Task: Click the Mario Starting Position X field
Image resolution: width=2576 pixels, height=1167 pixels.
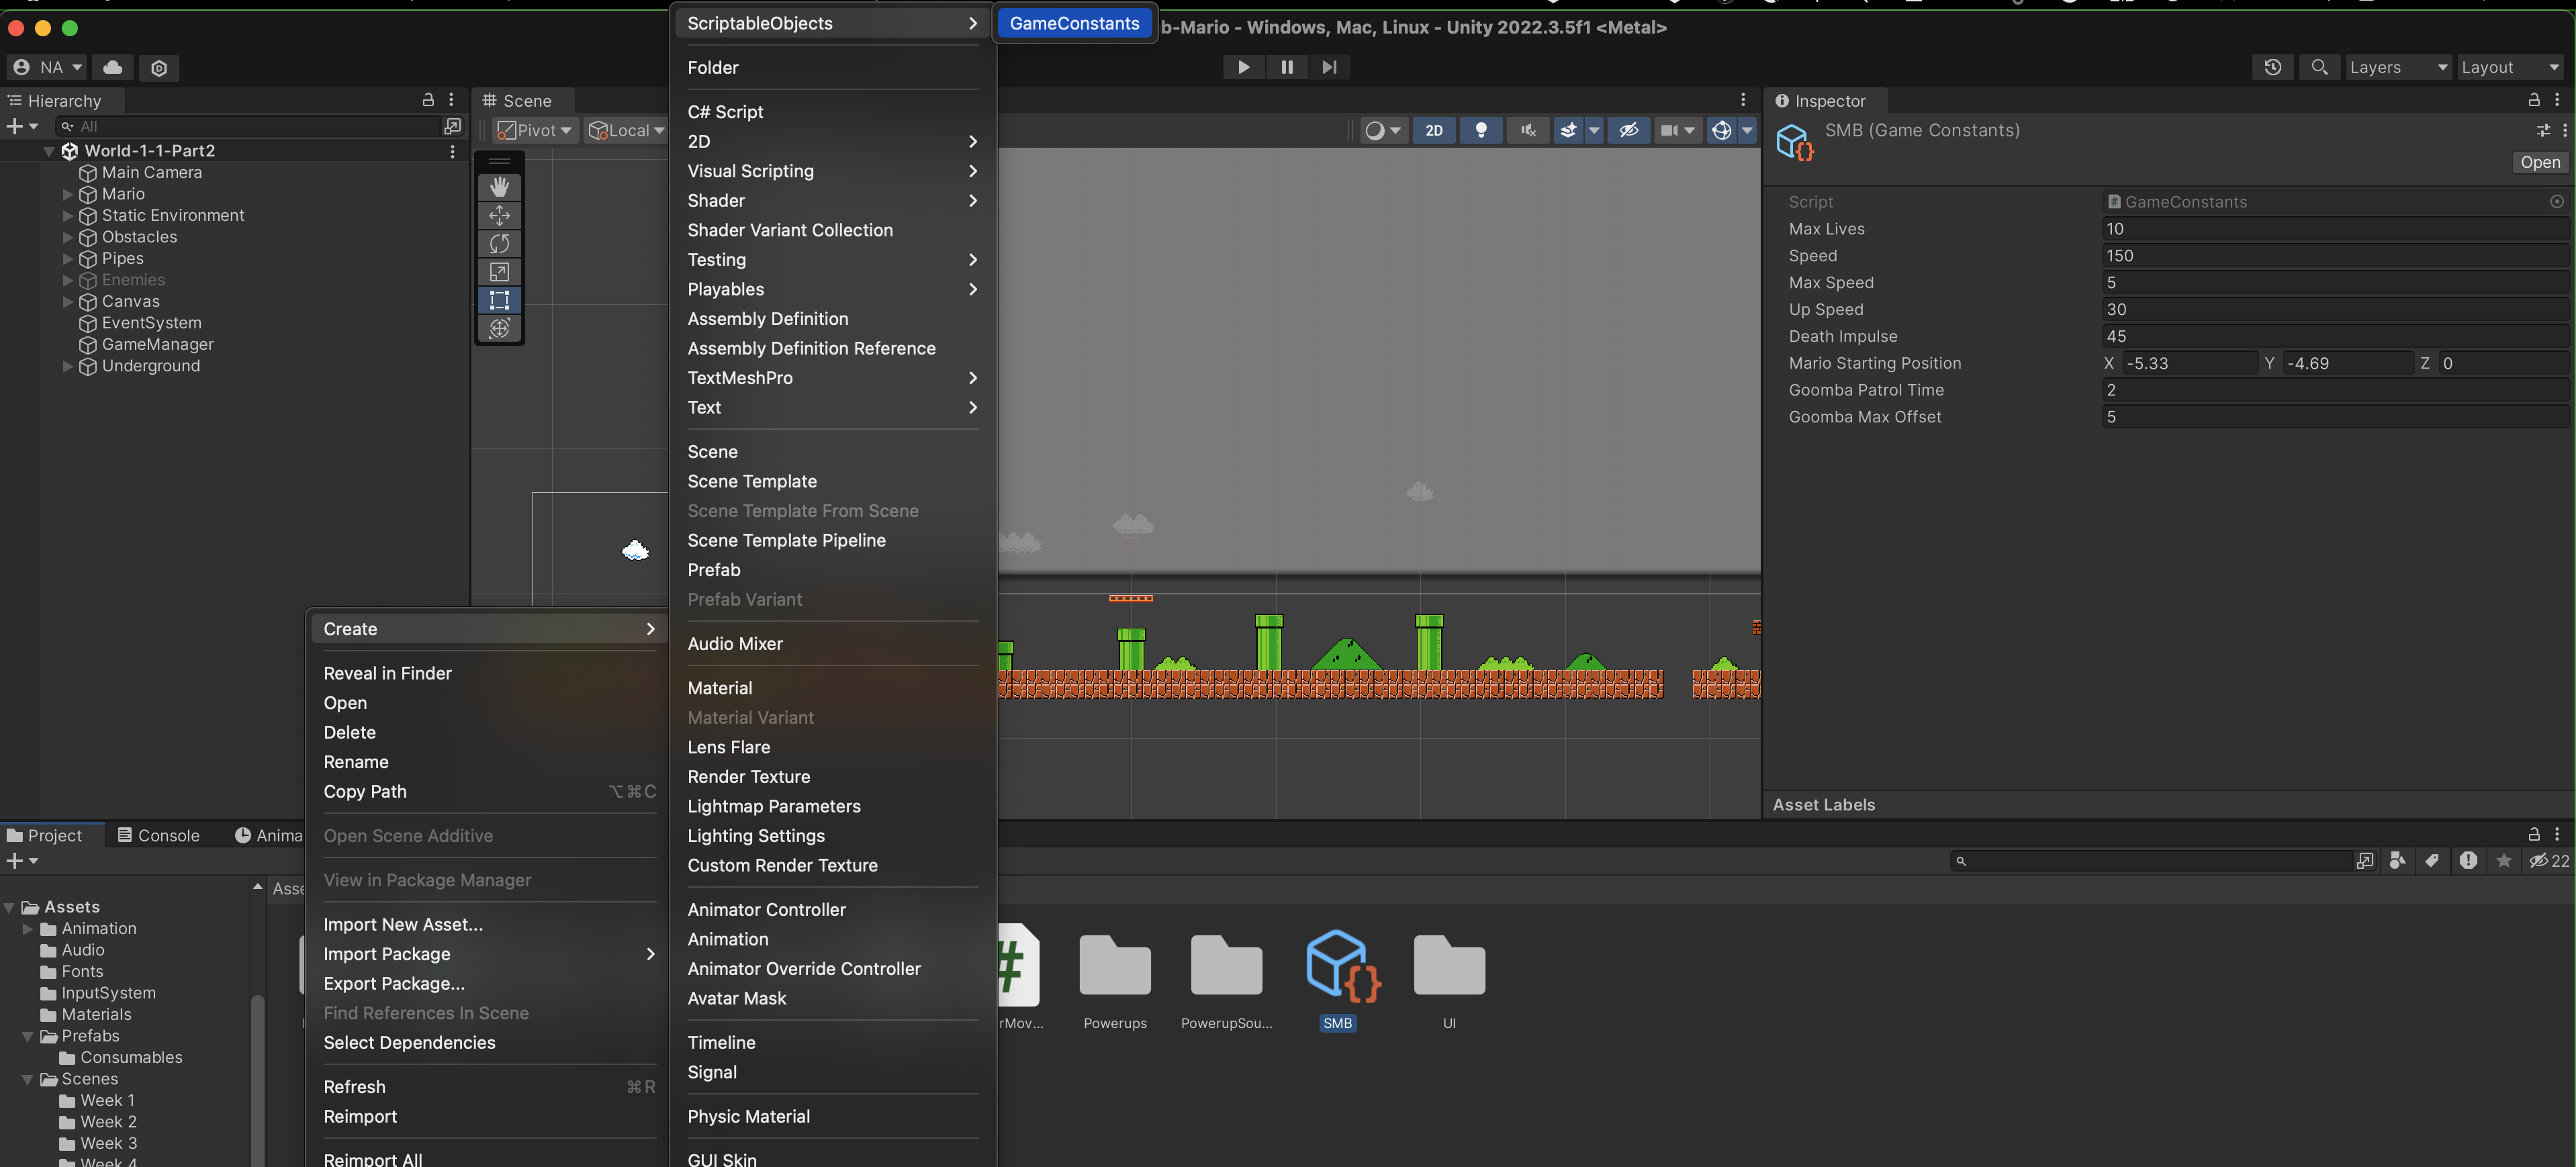Action: point(2190,364)
